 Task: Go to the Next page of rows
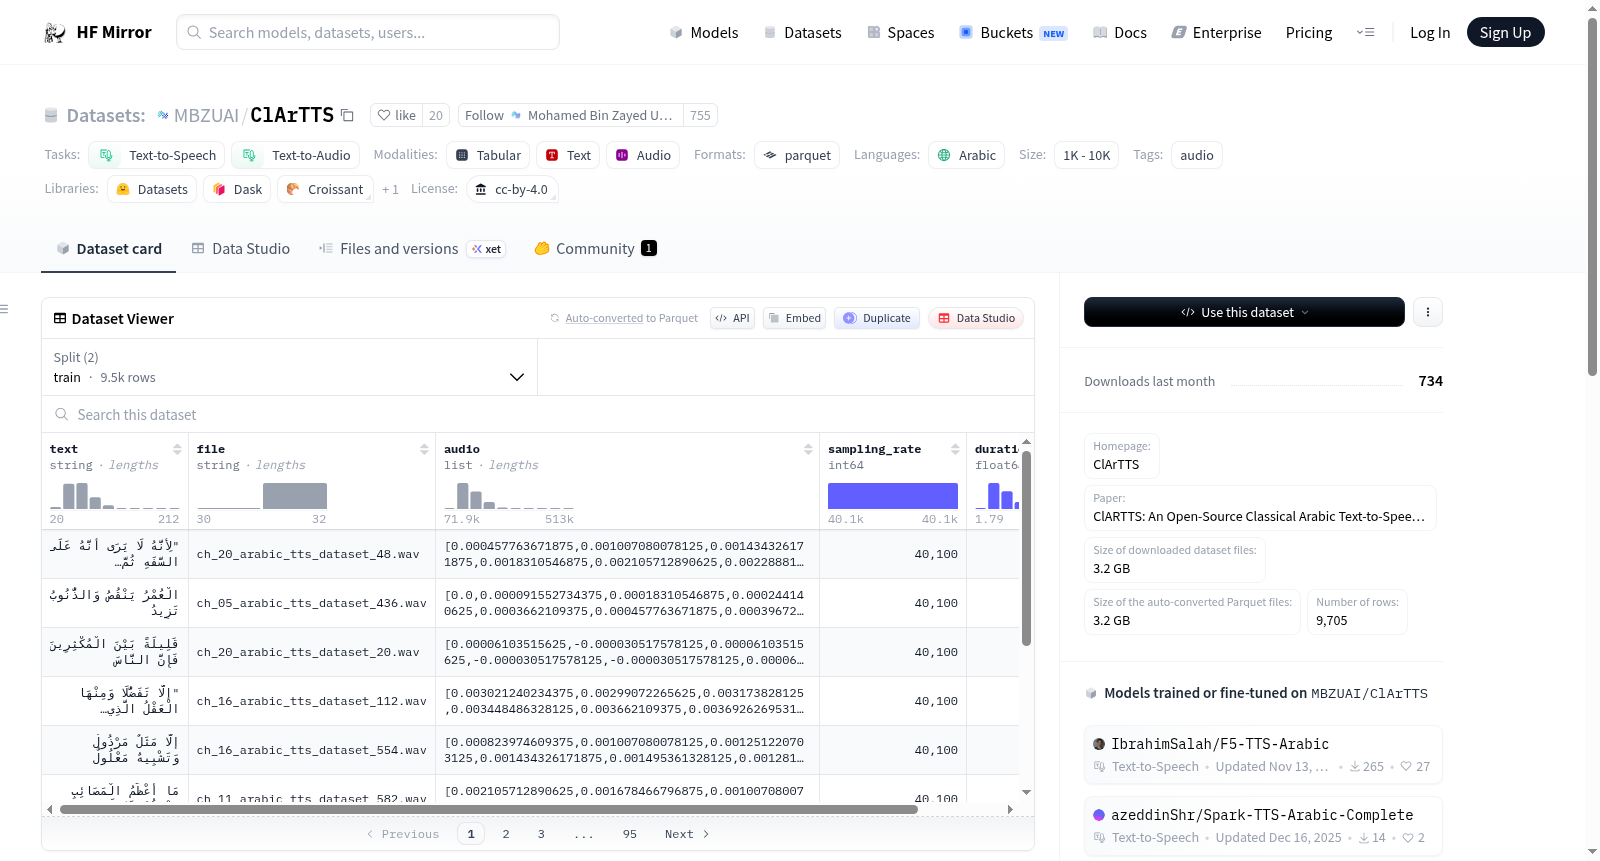tap(687, 834)
